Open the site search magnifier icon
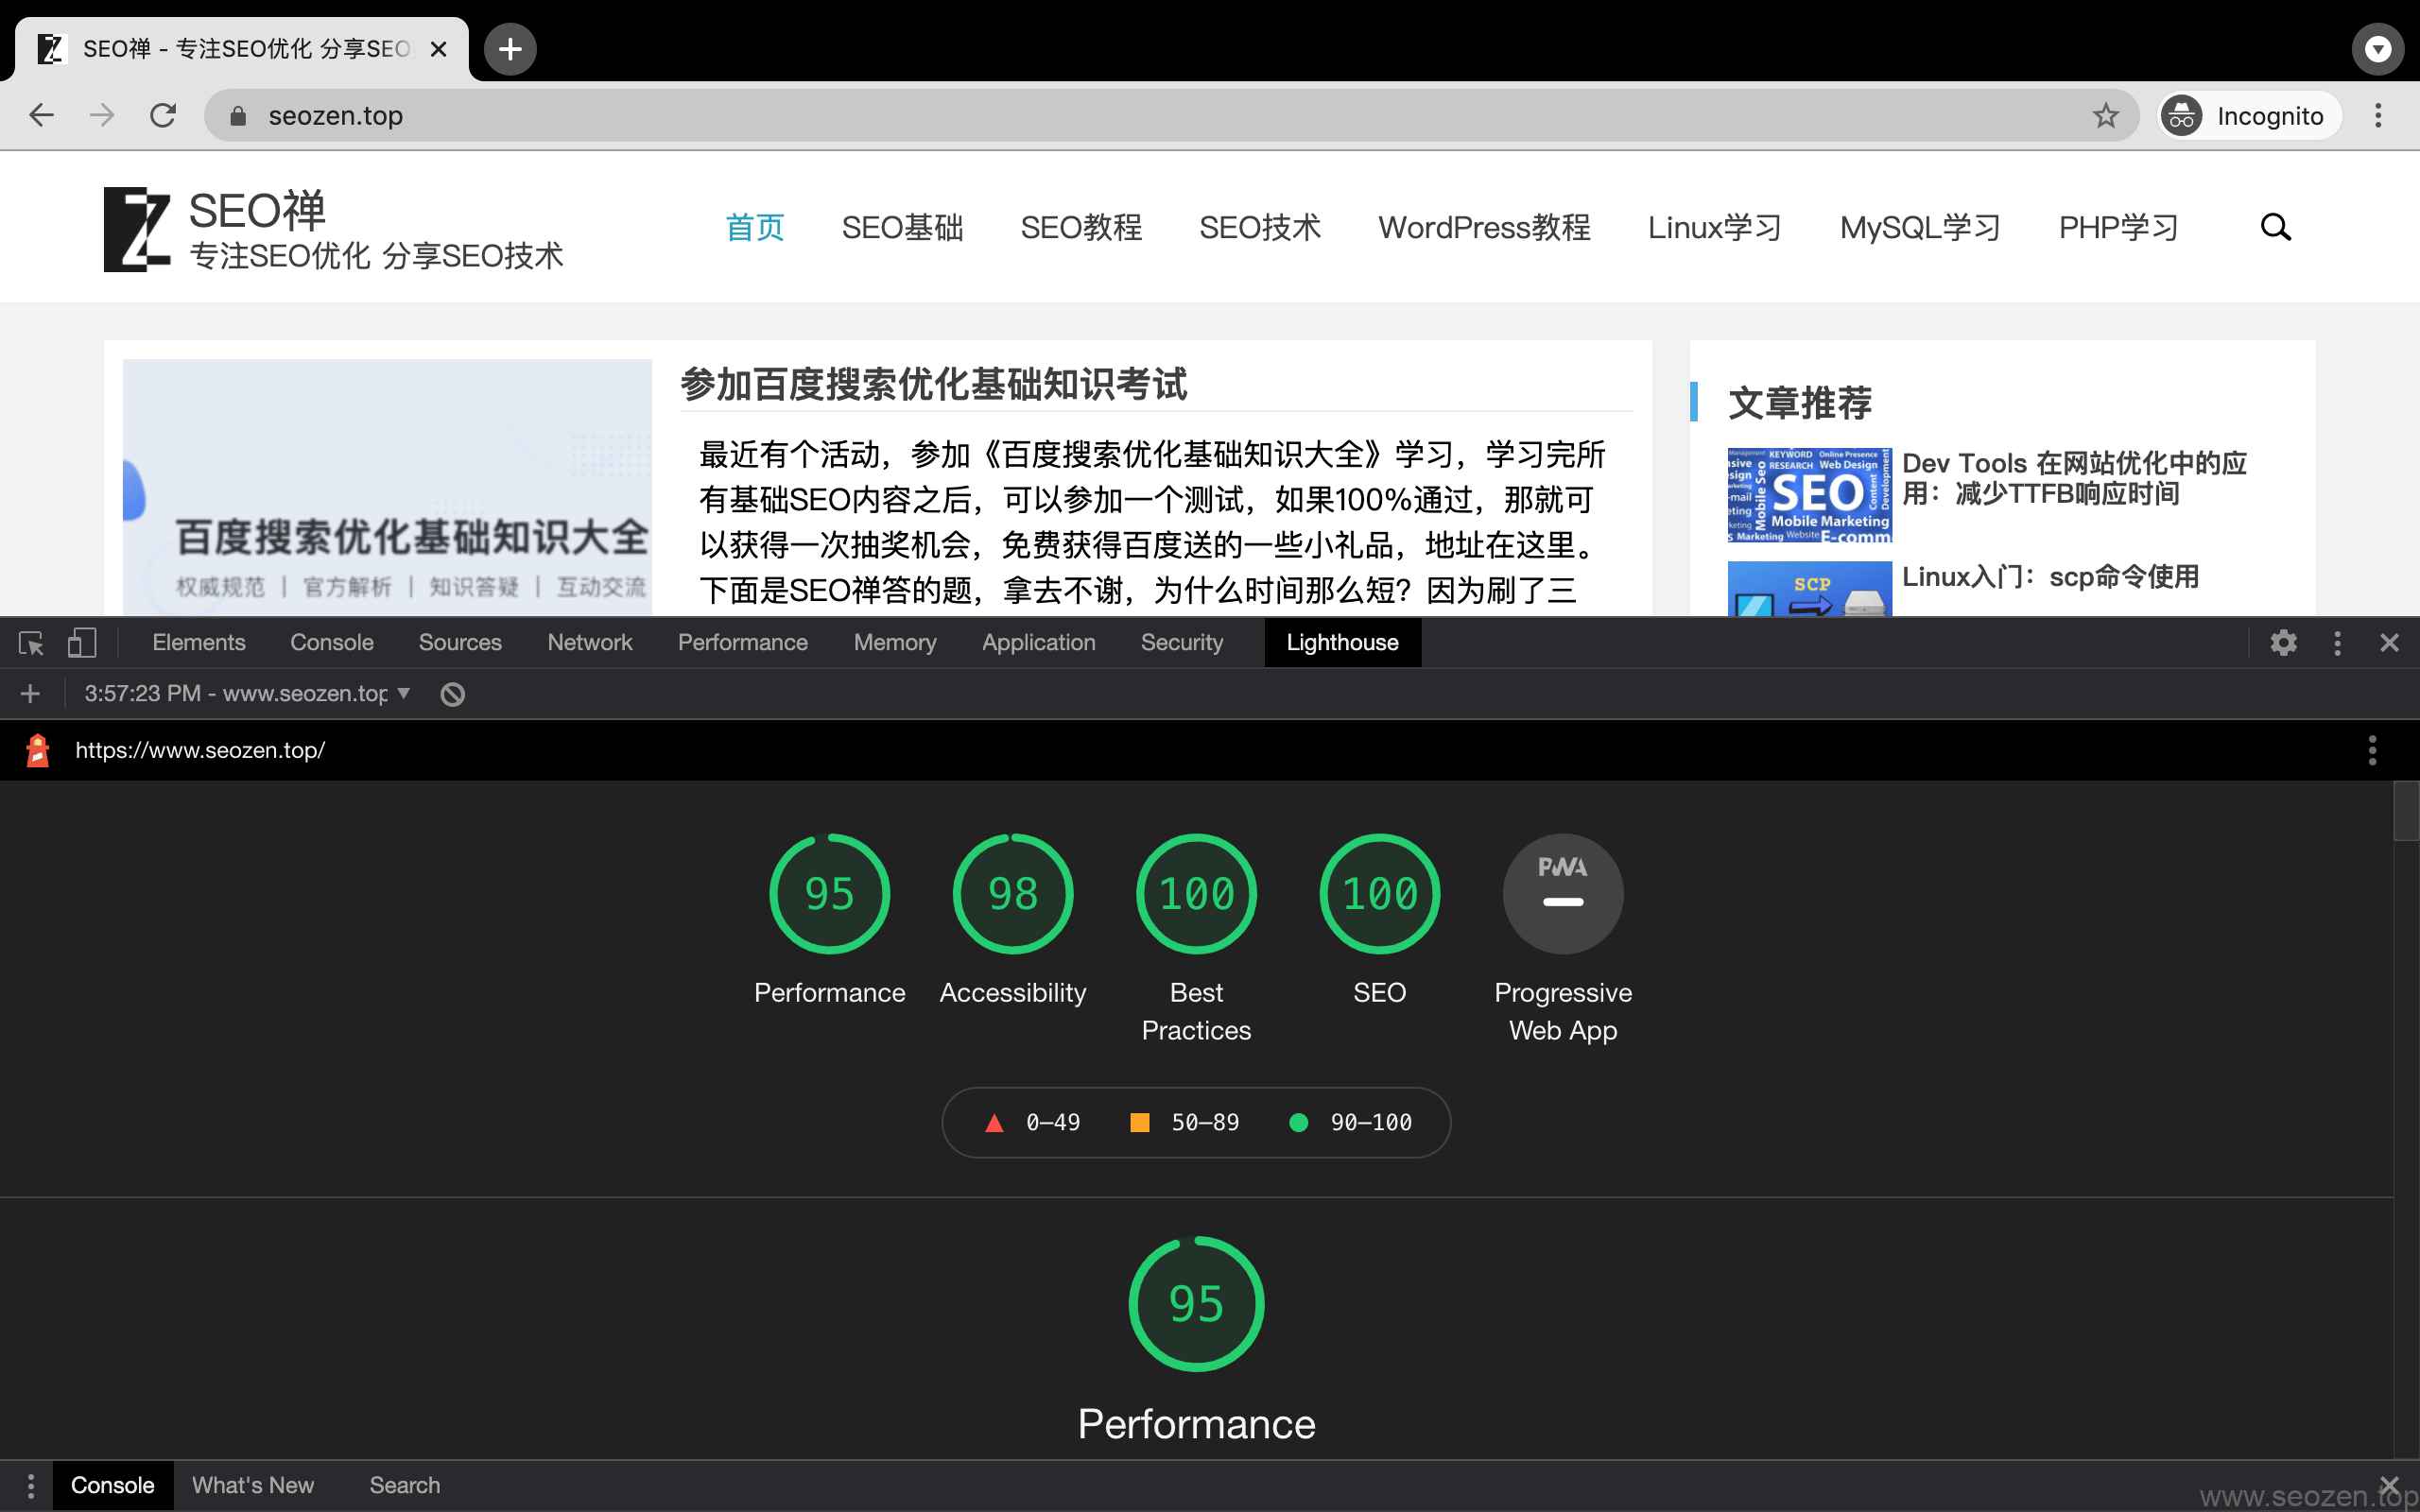Image resolution: width=2420 pixels, height=1512 pixels. [2275, 227]
